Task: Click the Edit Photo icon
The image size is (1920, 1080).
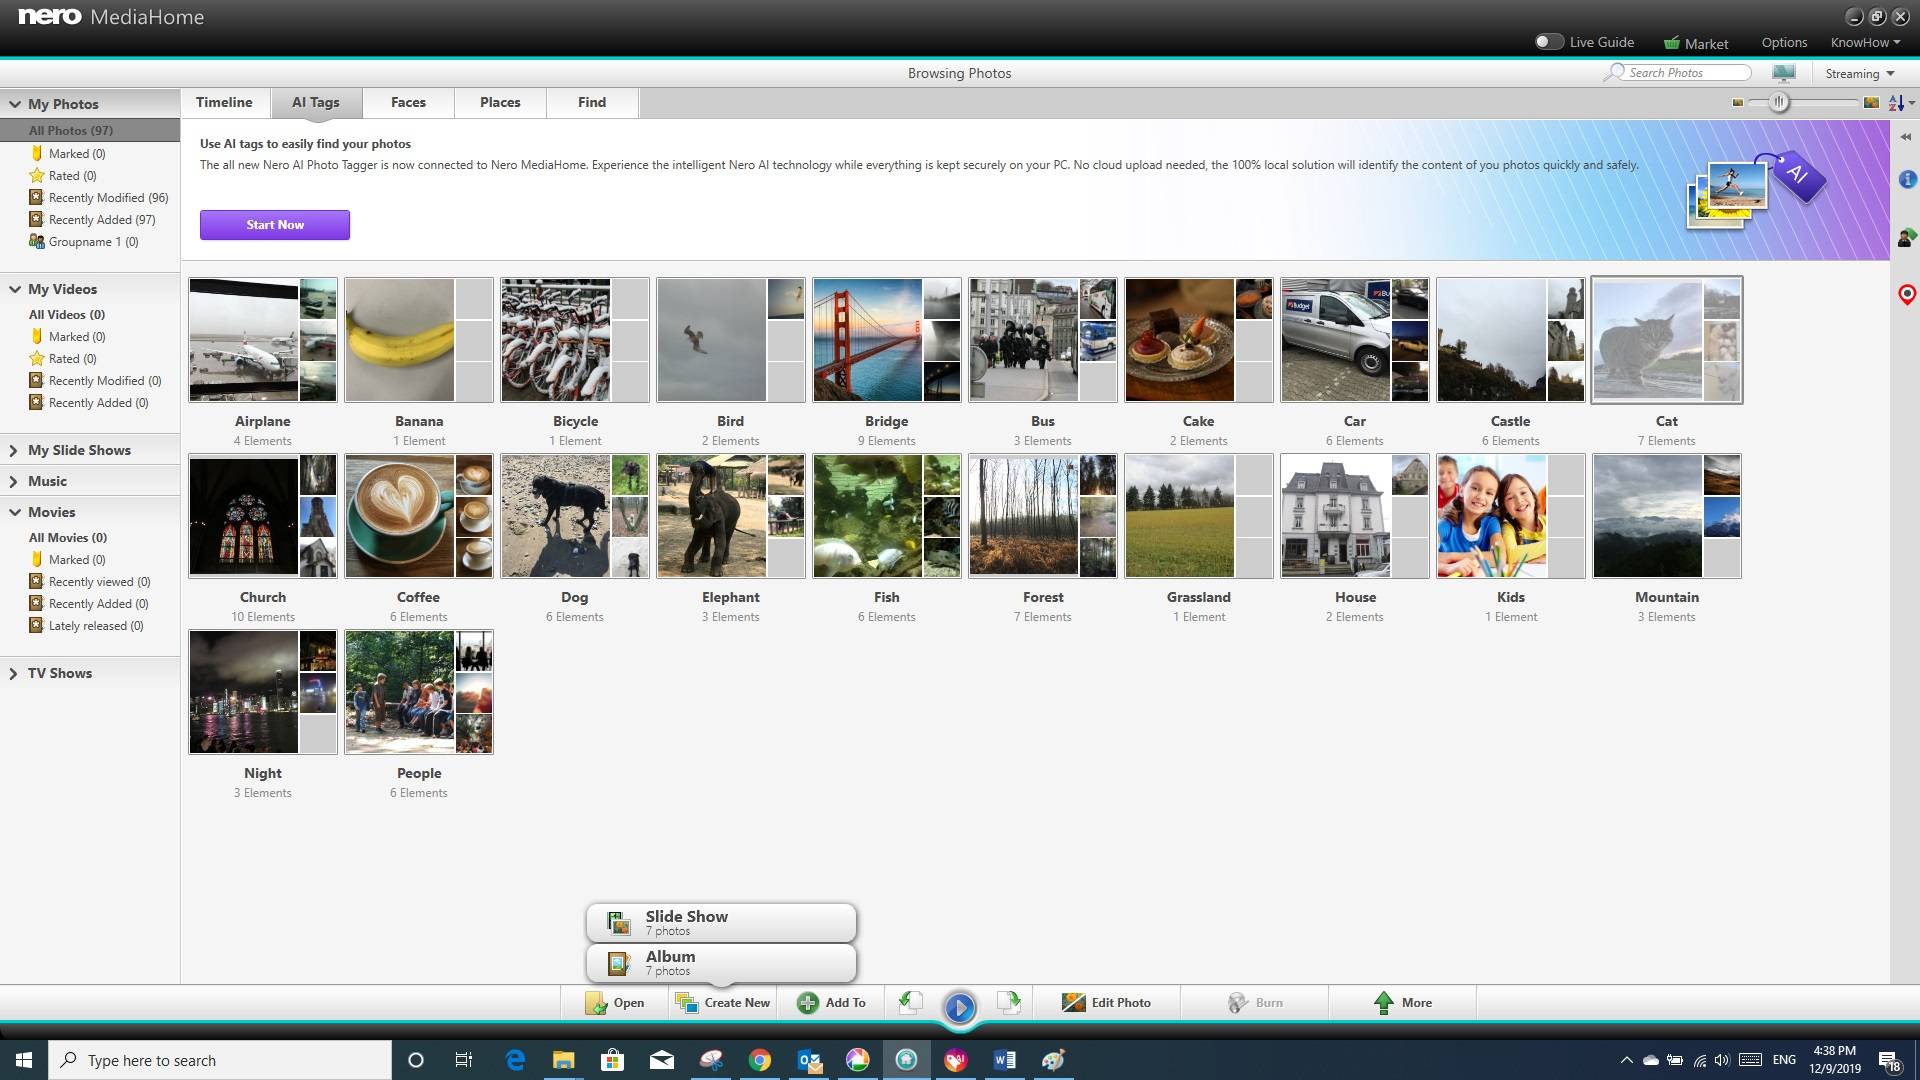Action: [1072, 1002]
